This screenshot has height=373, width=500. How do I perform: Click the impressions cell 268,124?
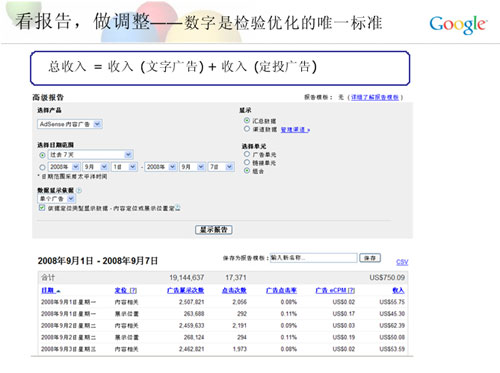pyautogui.click(x=194, y=337)
